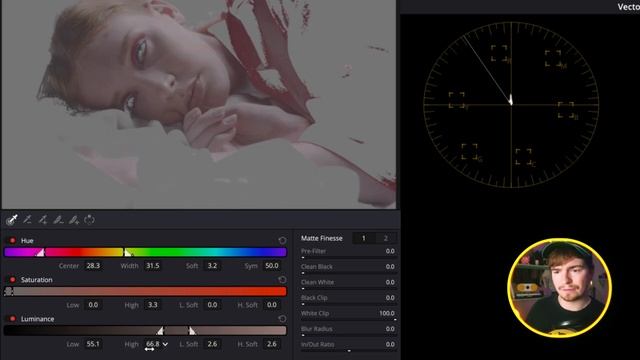This screenshot has width=640, height=360.
Task: Click the White Clip value 100.0
Action: click(387, 313)
